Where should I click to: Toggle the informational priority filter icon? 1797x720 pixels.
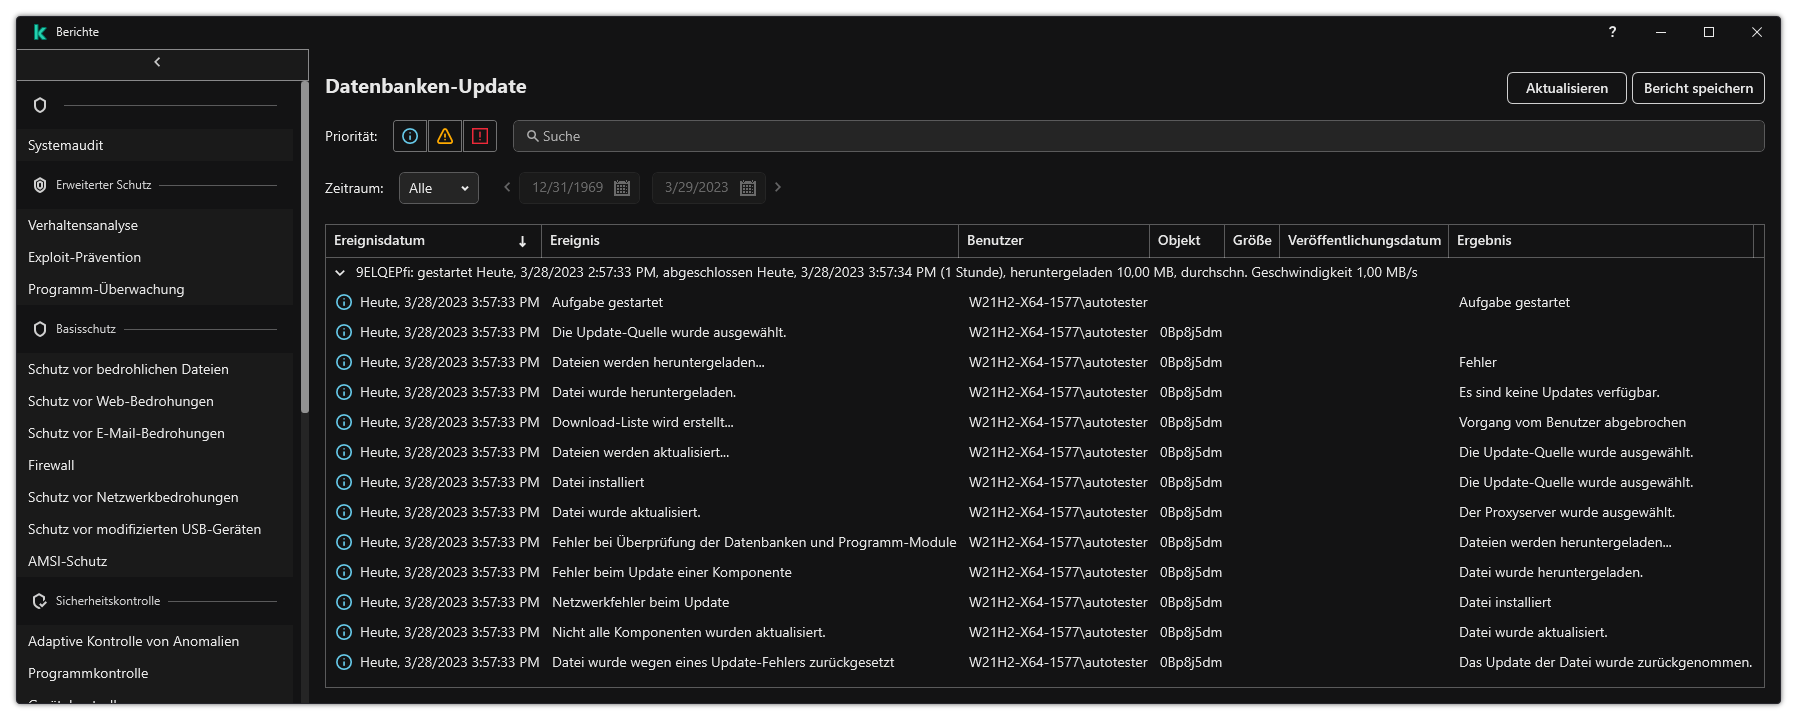pos(410,136)
